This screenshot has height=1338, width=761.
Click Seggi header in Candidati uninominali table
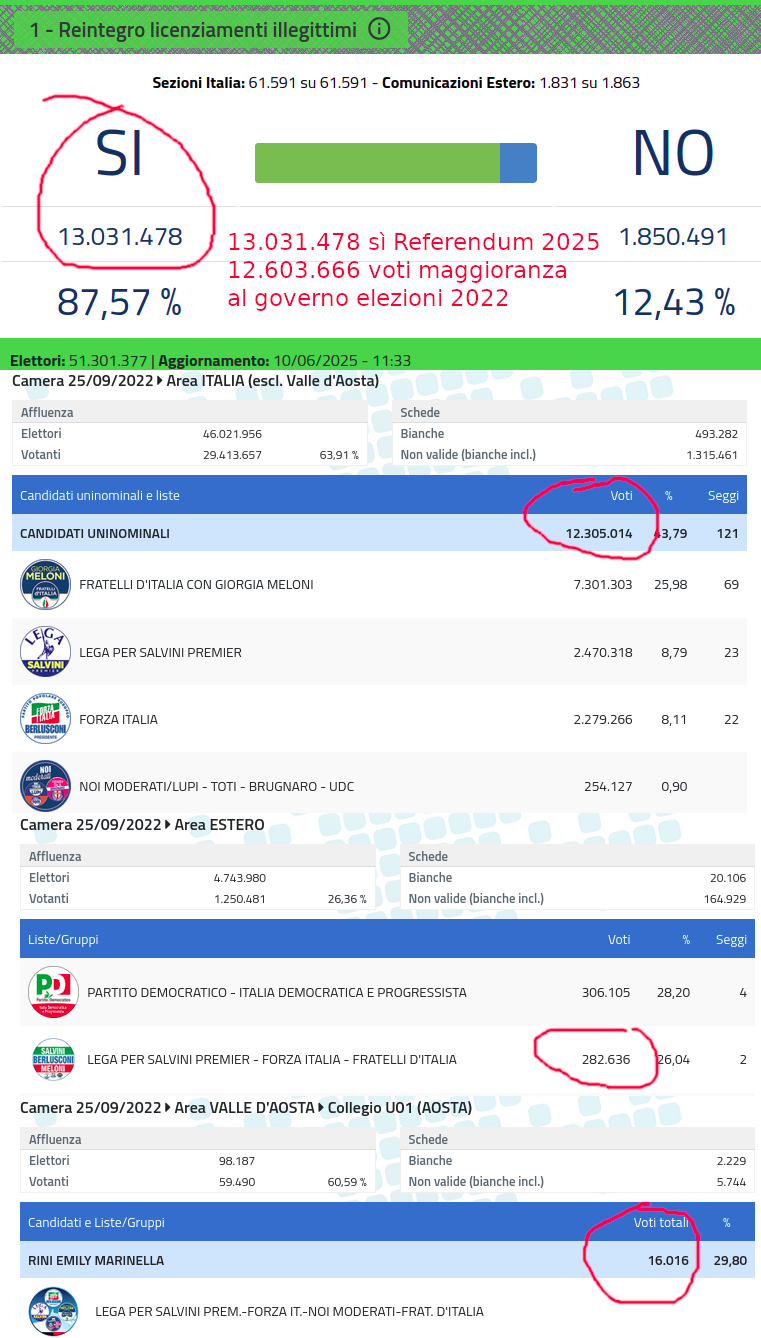[x=723, y=495]
